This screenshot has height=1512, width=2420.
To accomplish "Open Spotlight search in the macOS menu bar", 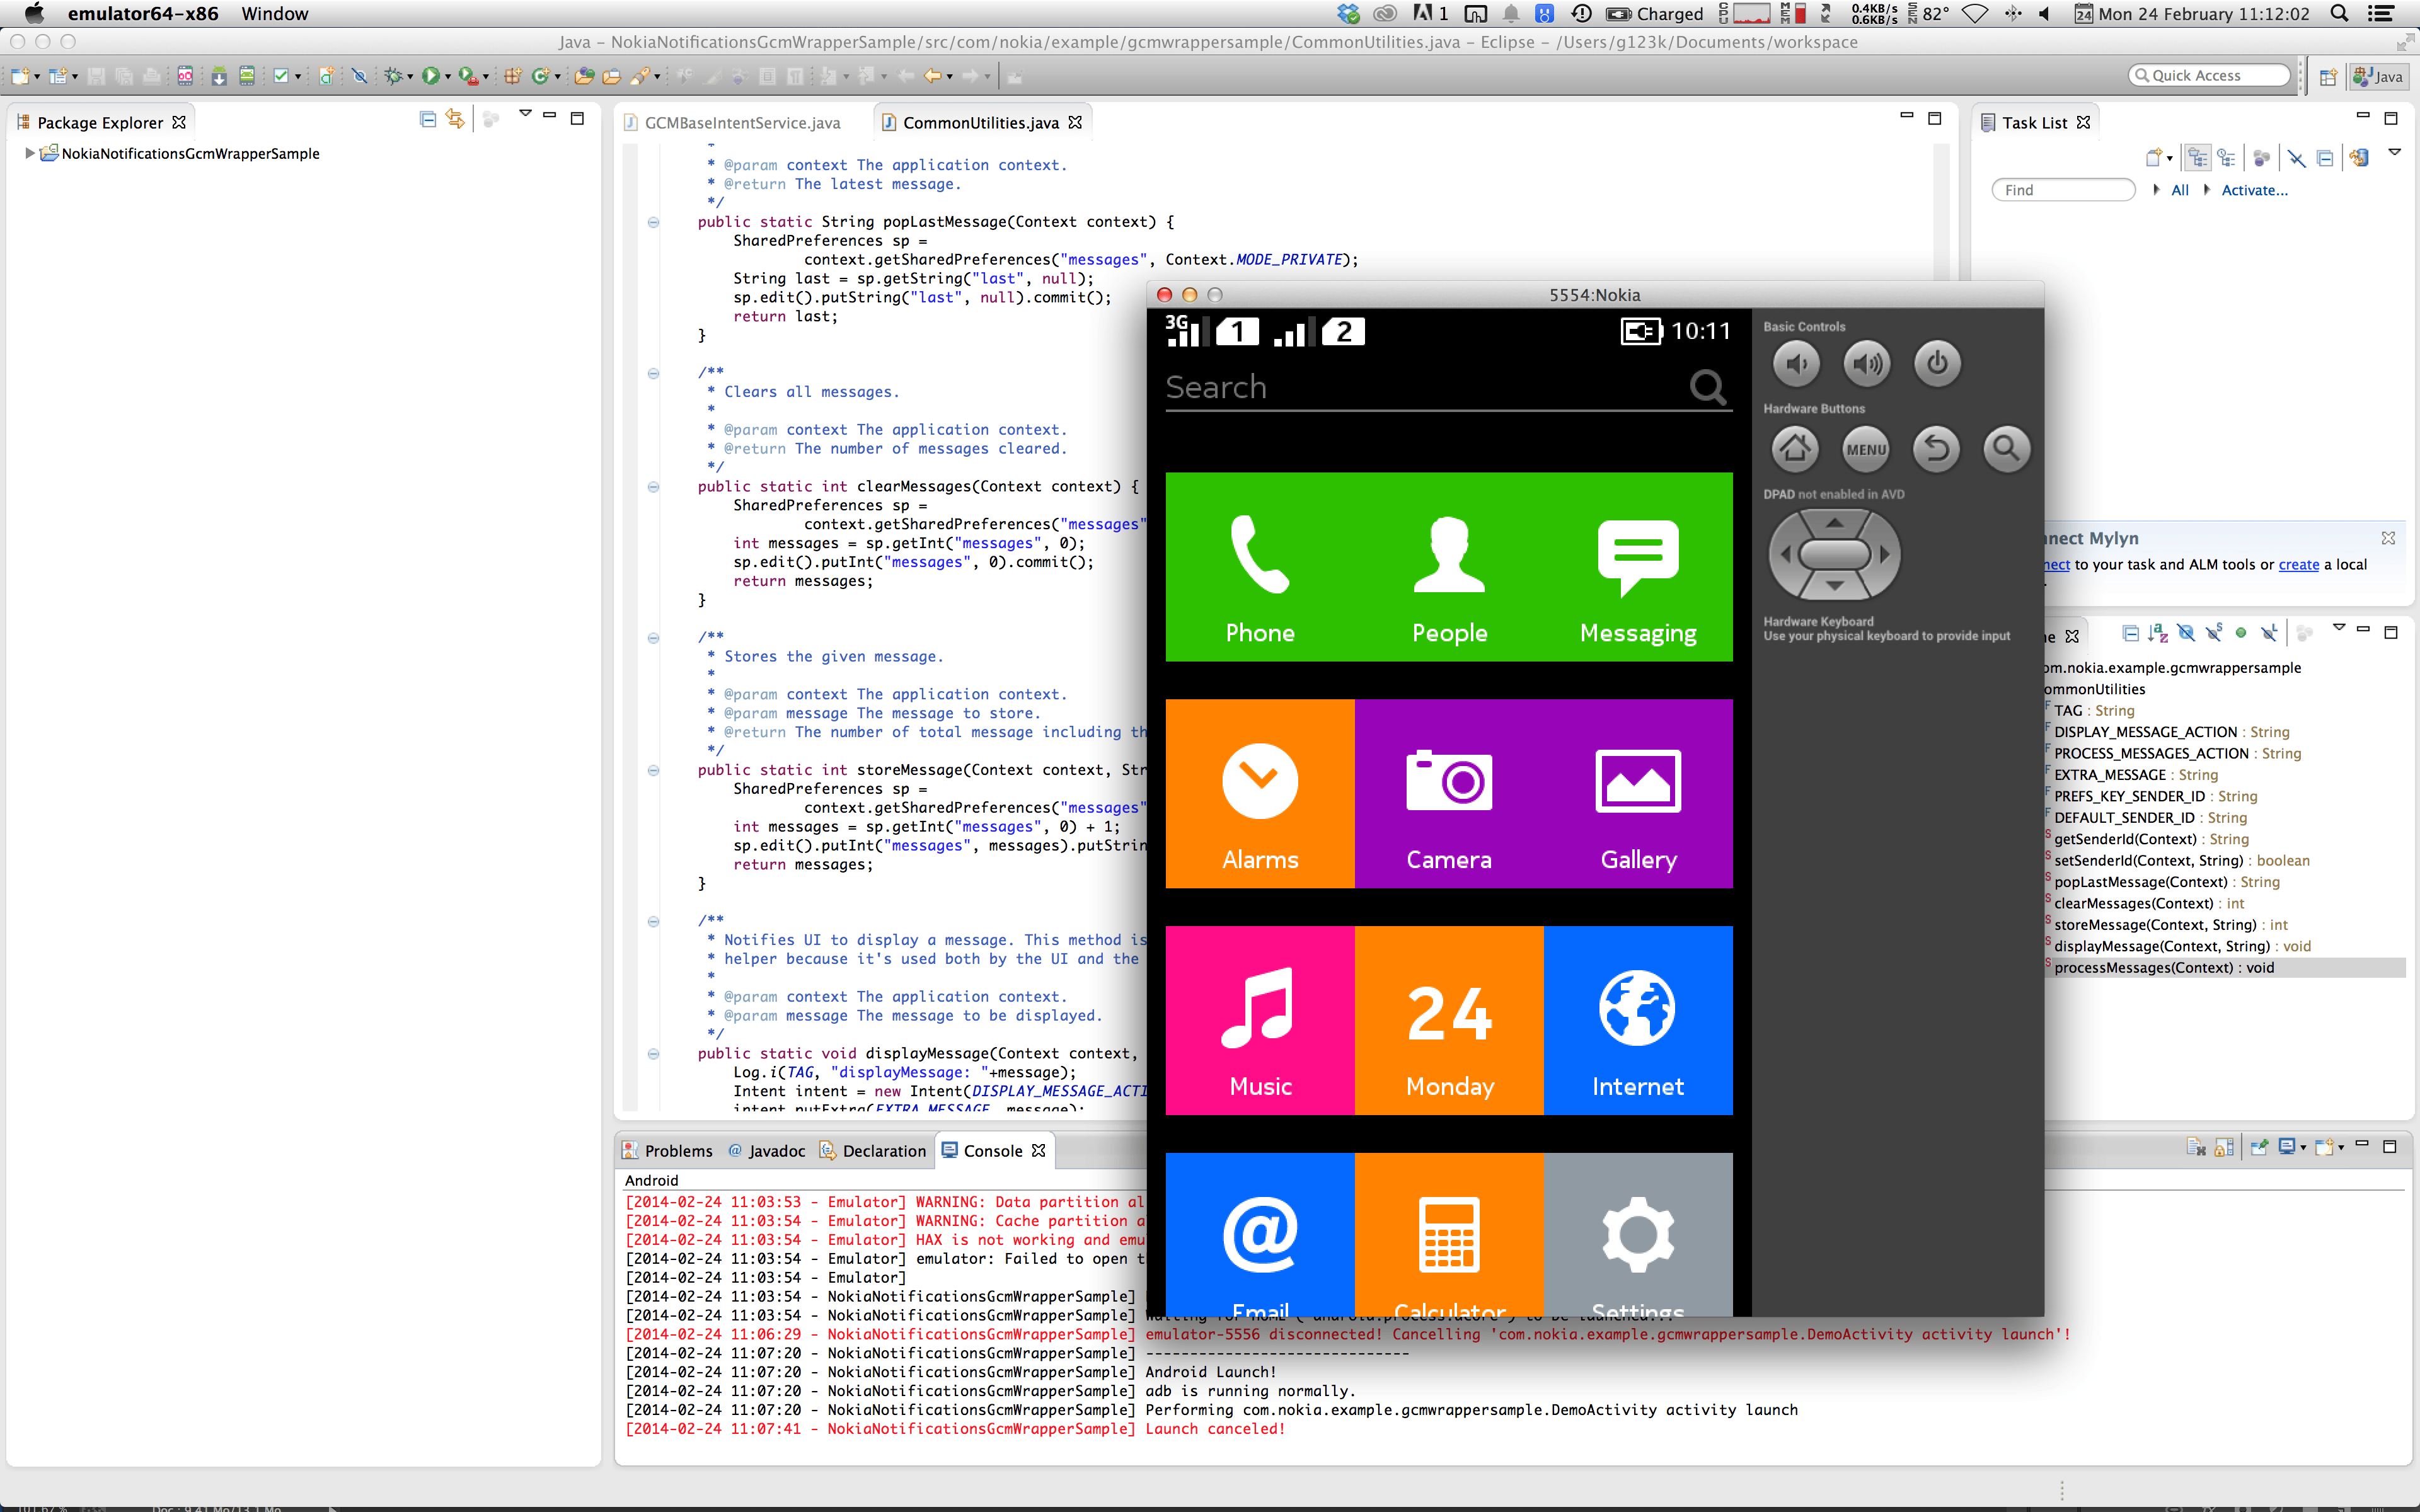I will coord(2339,14).
